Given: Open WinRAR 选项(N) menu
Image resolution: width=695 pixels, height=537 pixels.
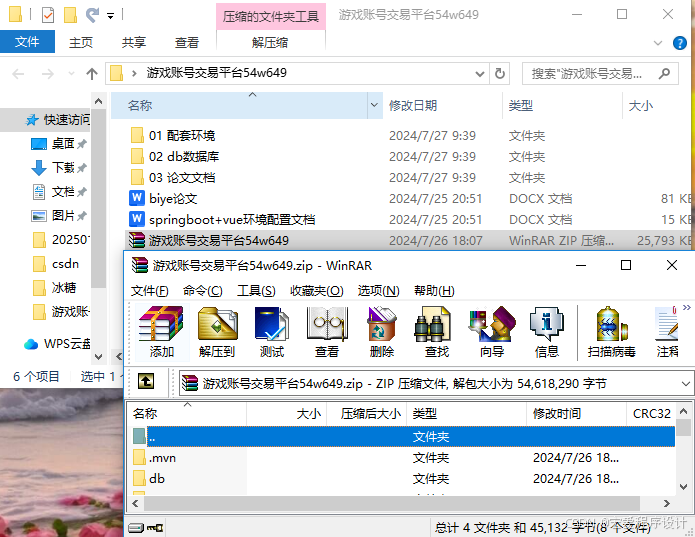Looking at the screenshot, I should click(x=379, y=291).
